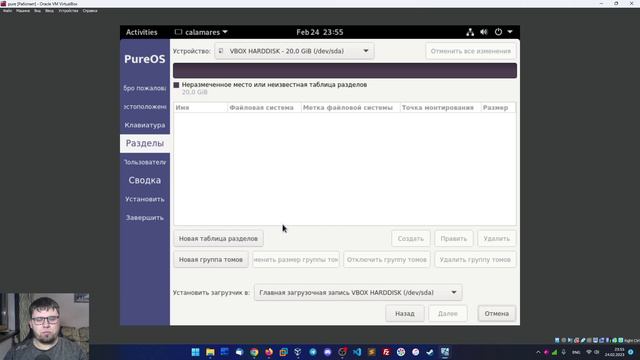
Task: Click the Новая таблица разделов button
Action: [x=218, y=238]
